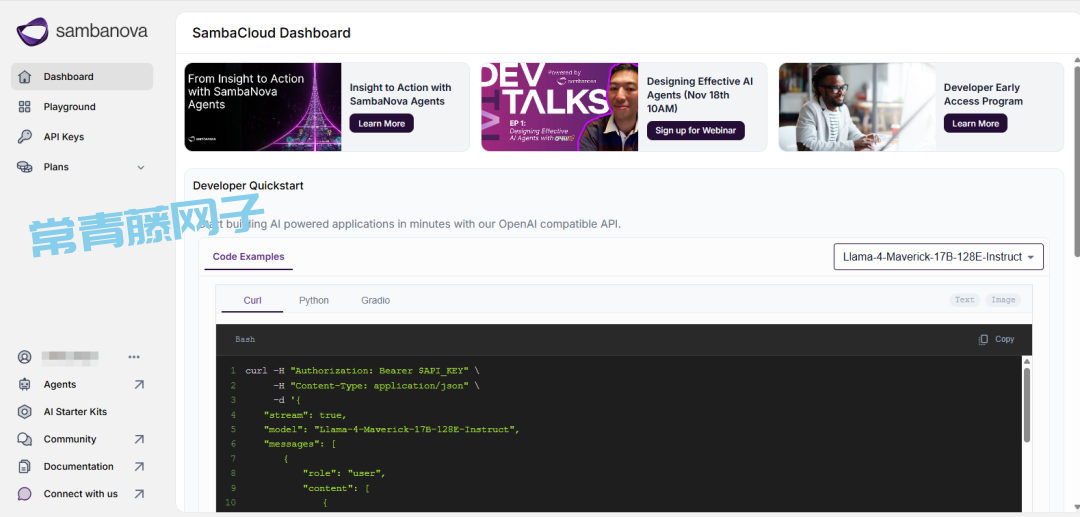The width and height of the screenshot is (1080, 517).
Task: Open the Llama-4-Maverick model dropdown
Action: tap(938, 257)
